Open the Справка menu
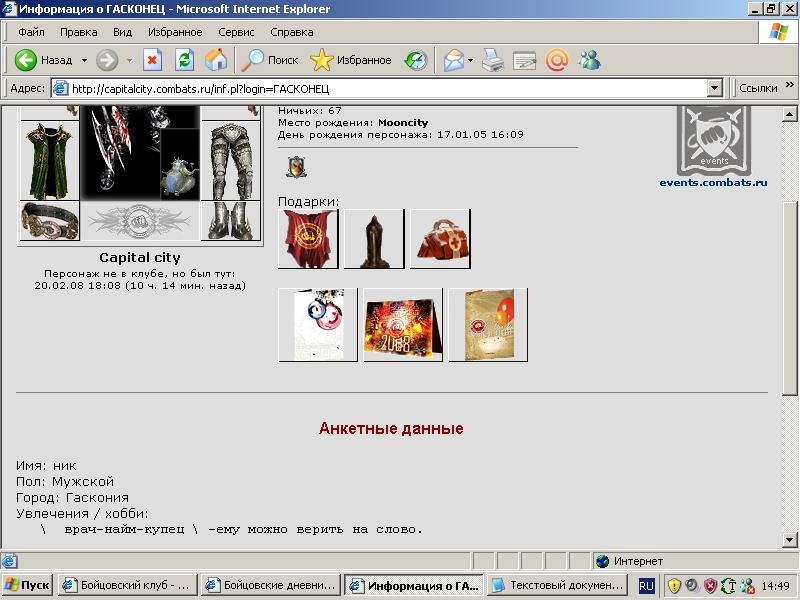Image resolution: width=800 pixels, height=600 pixels. click(x=292, y=32)
